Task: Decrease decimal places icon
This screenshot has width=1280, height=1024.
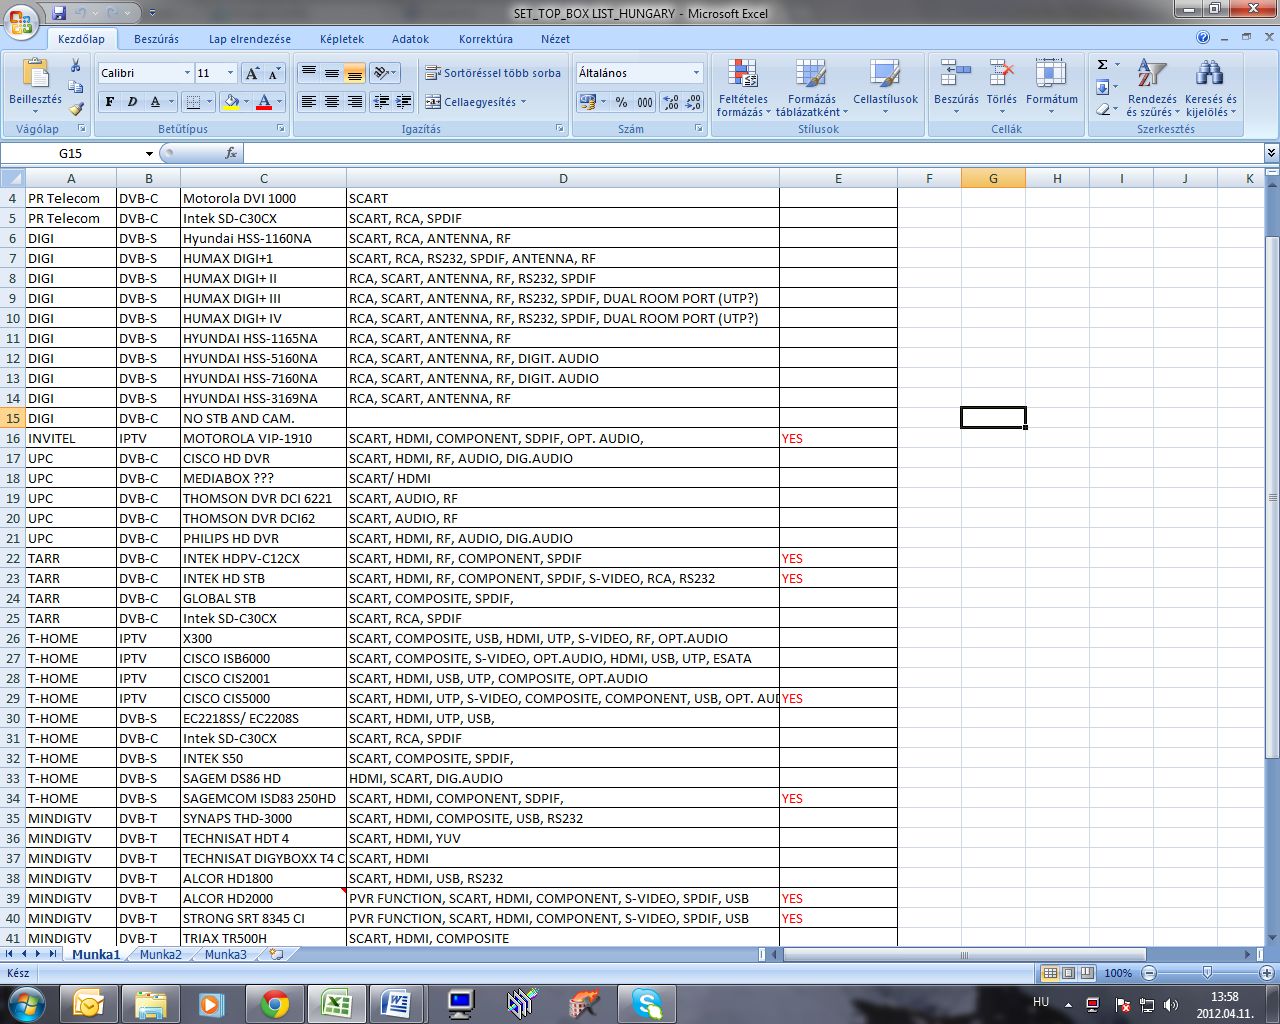Action: [x=693, y=102]
